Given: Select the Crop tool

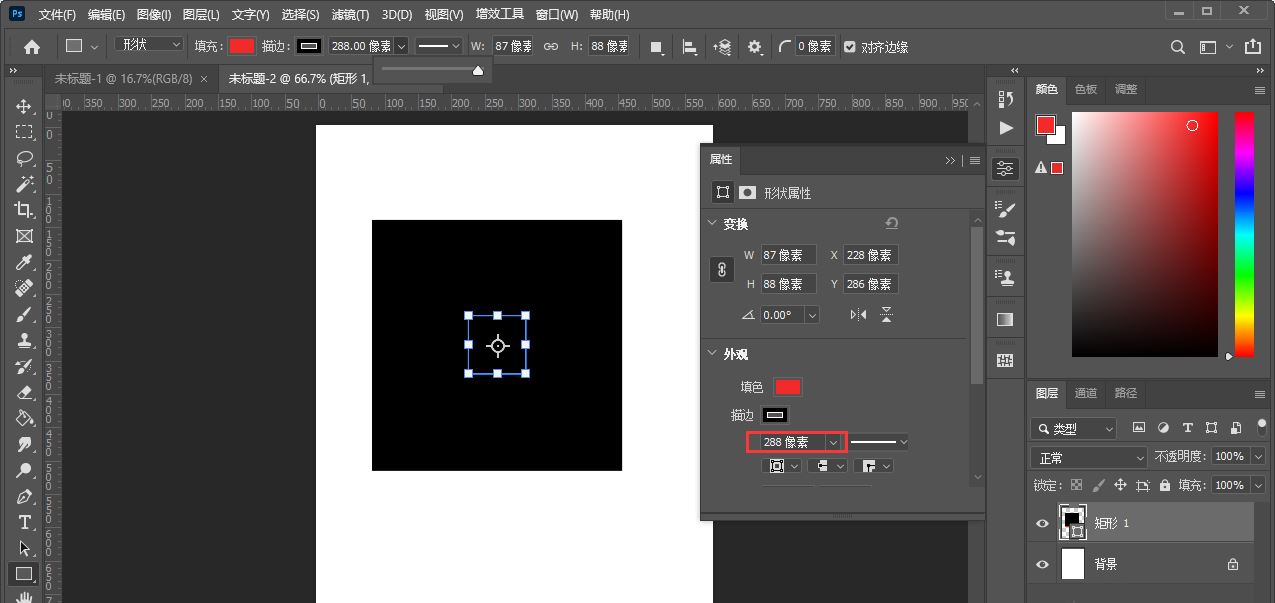Looking at the screenshot, I should tap(24, 210).
